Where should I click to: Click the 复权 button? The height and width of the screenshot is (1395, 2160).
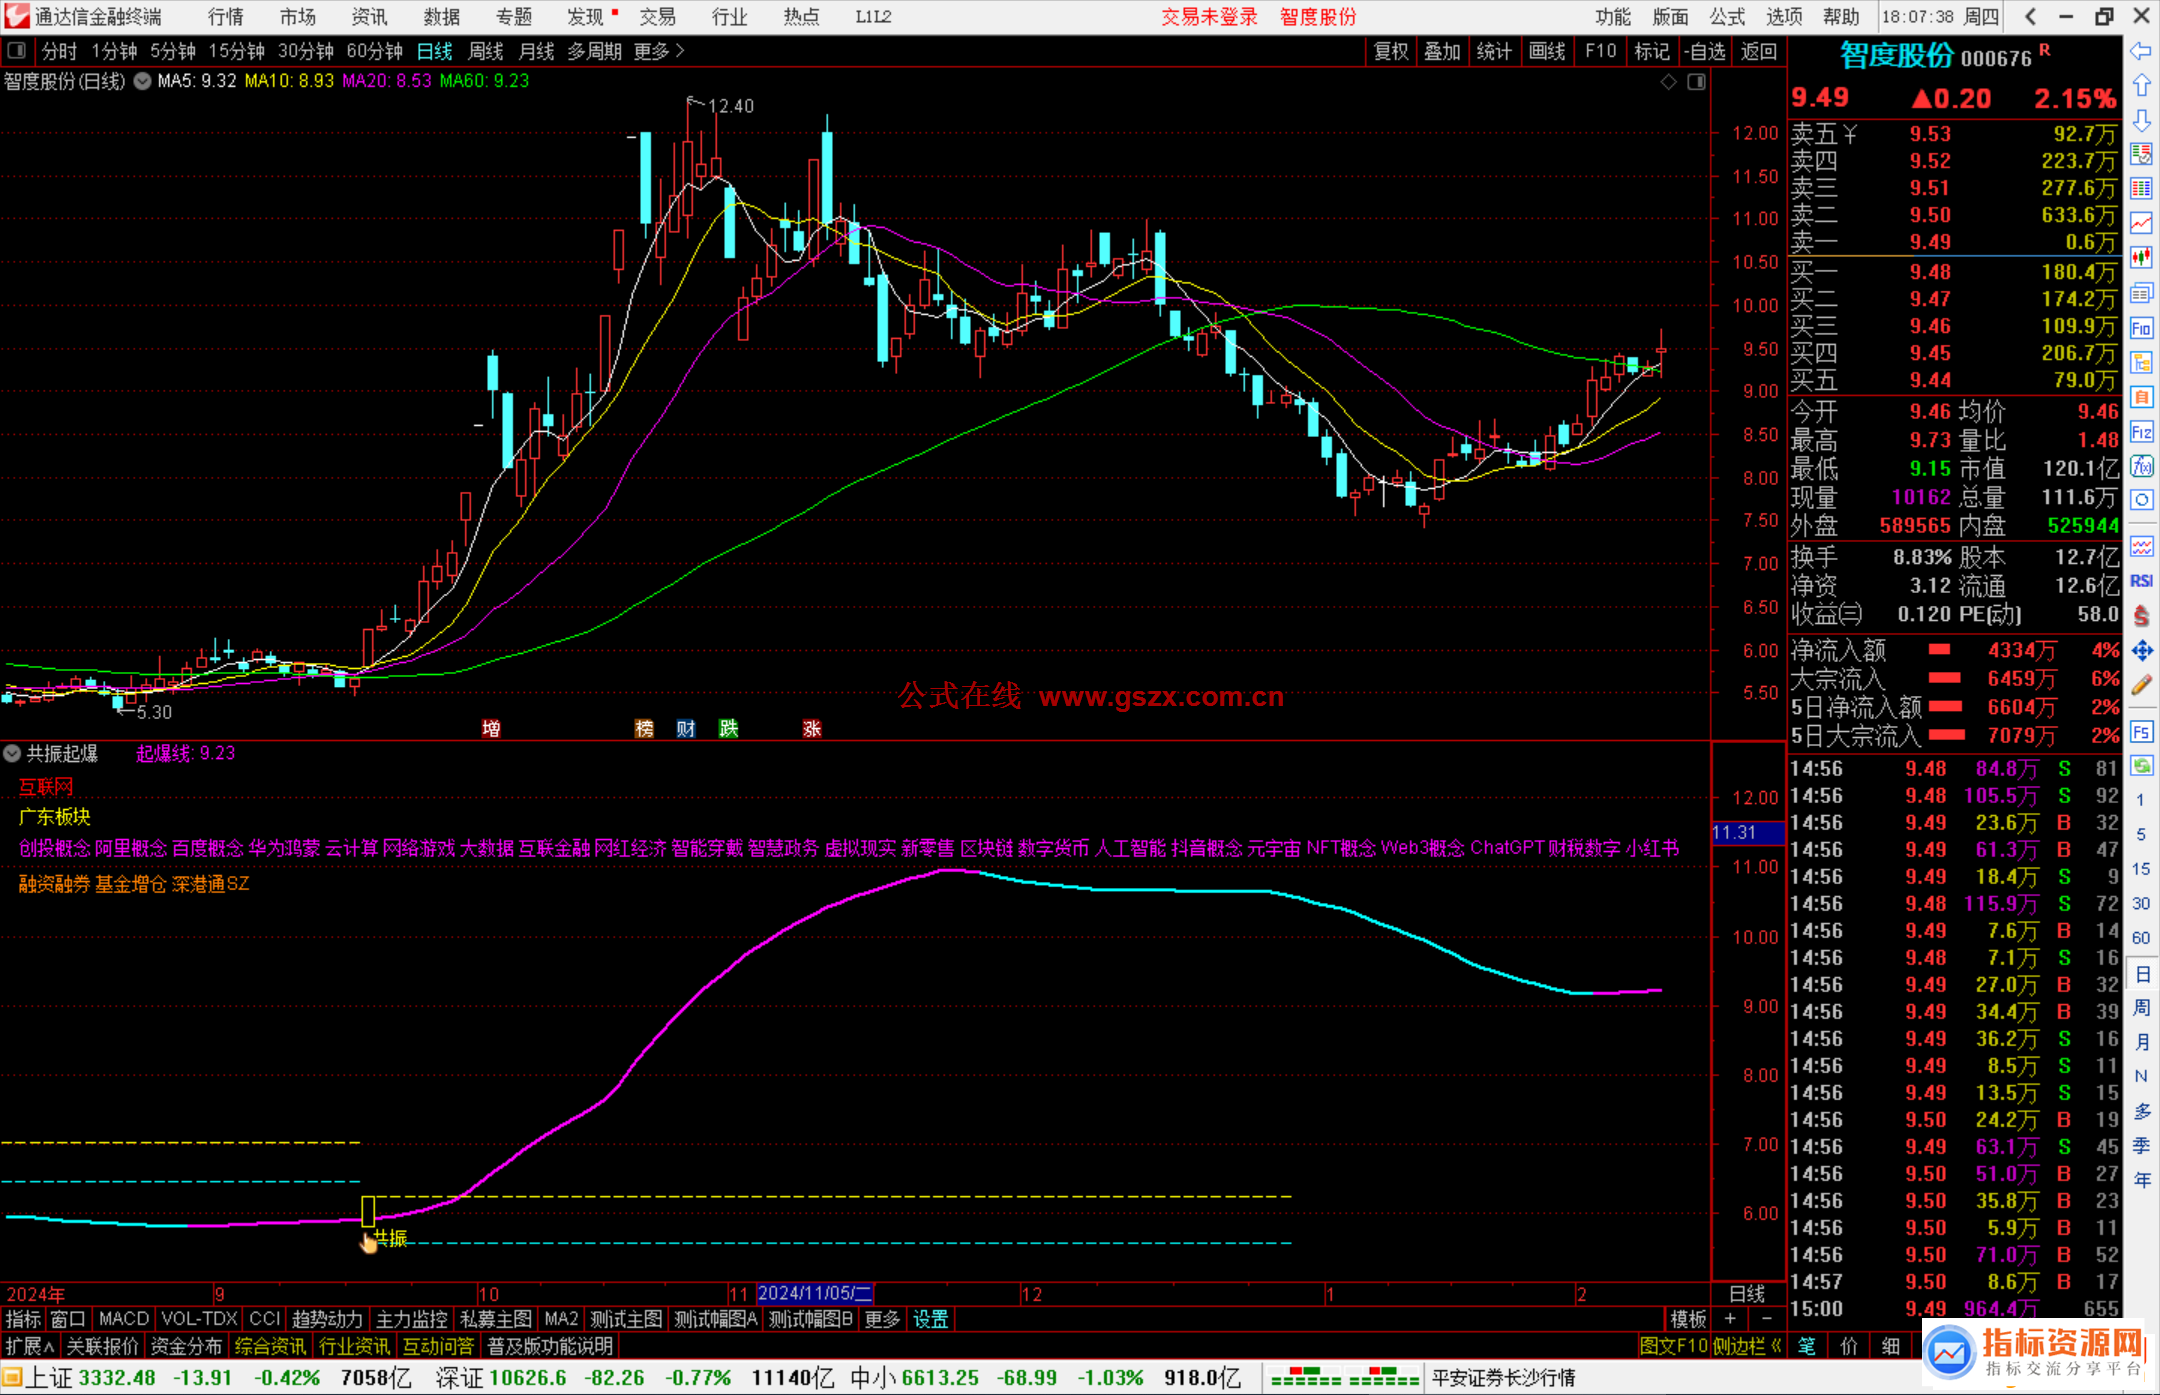[x=1391, y=51]
